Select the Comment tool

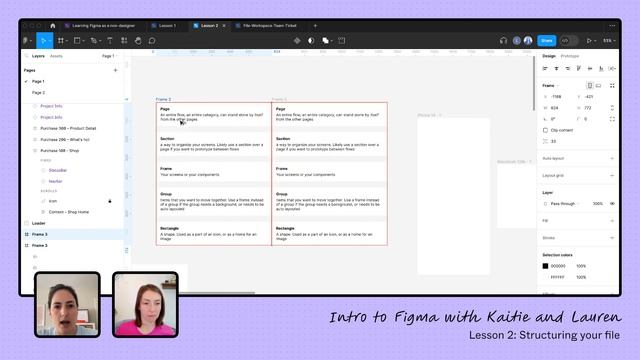pyautogui.click(x=152, y=41)
